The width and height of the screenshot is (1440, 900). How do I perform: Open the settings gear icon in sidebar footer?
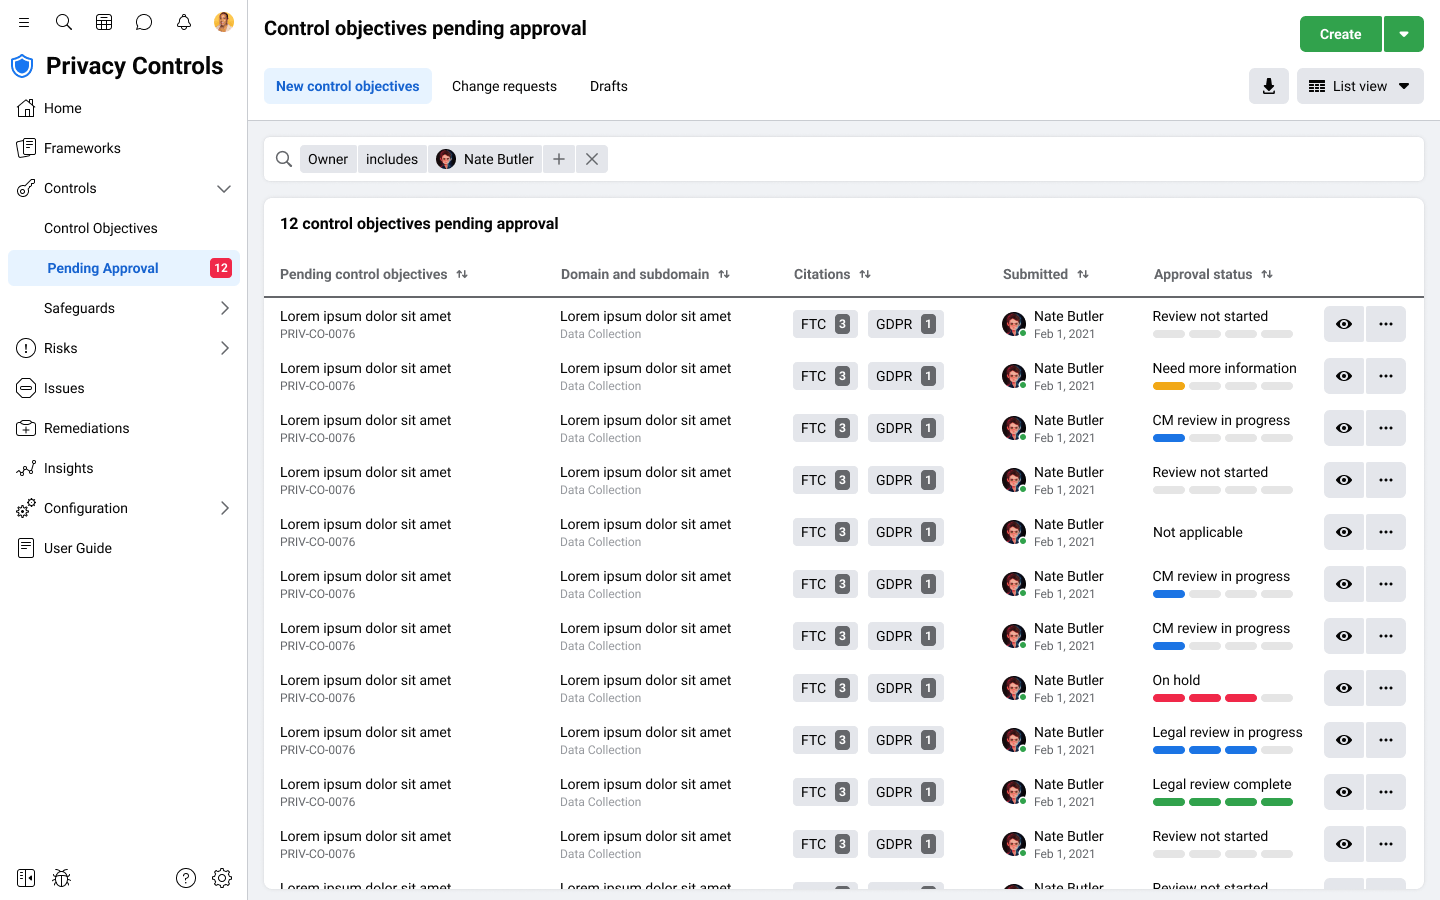click(222, 878)
